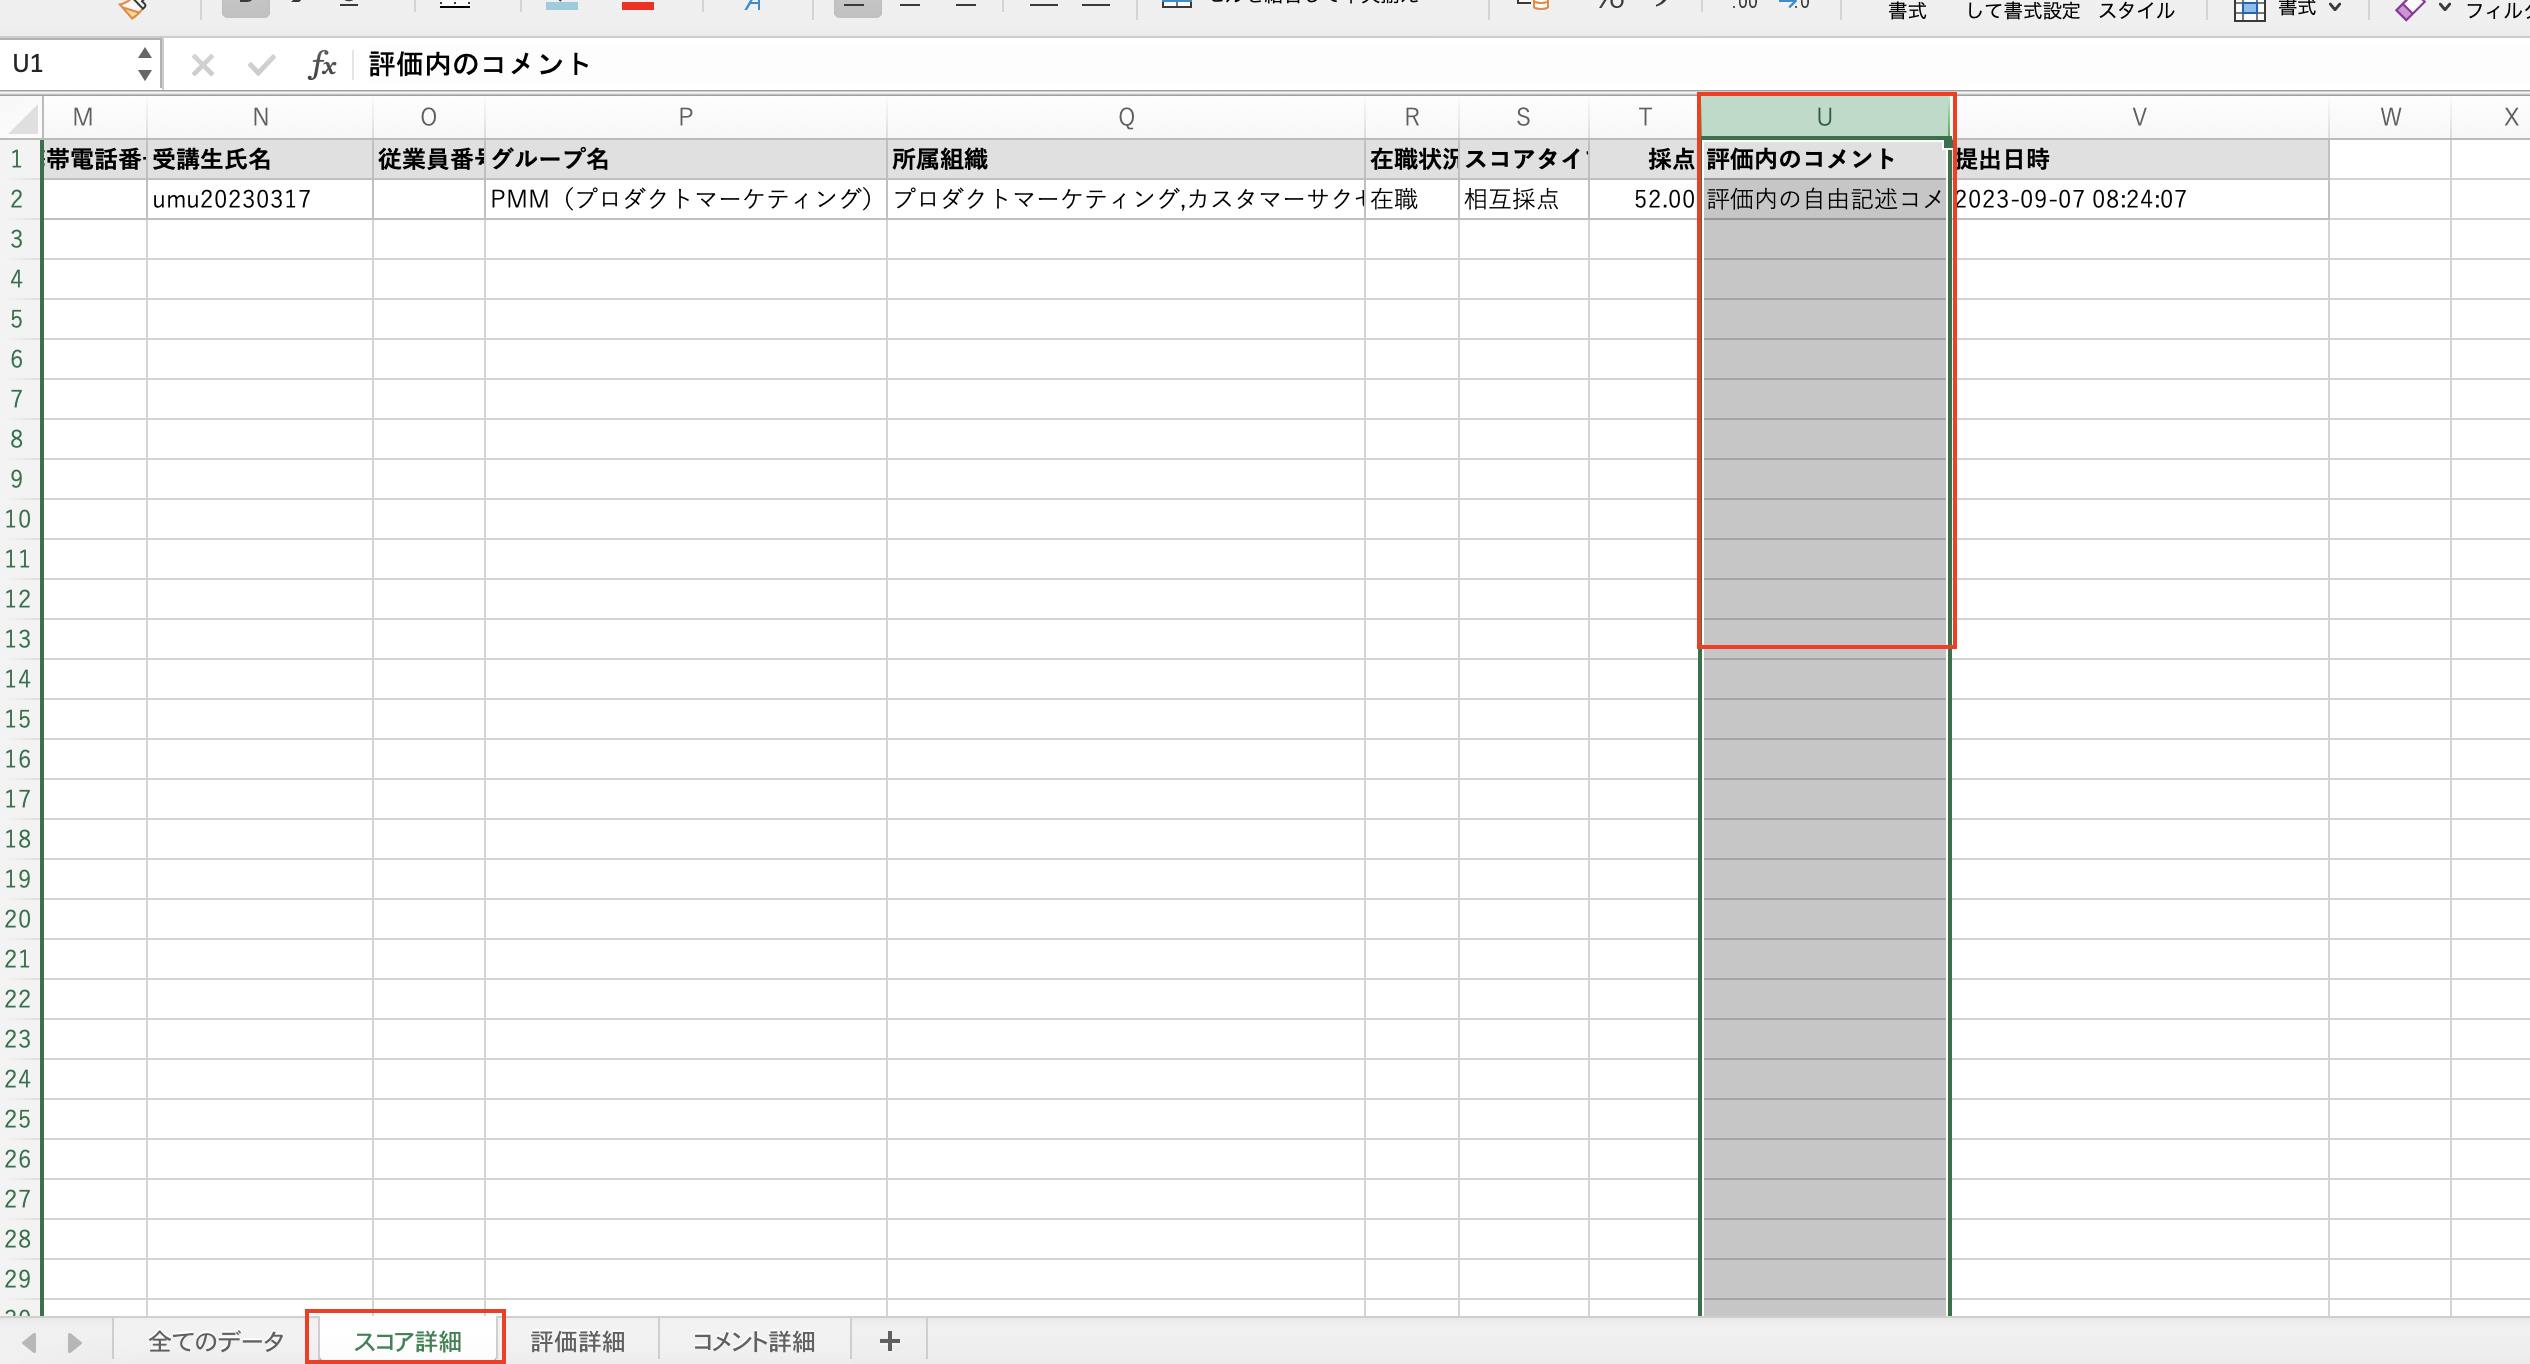
Task: Click the fx insert function icon
Action: [321, 65]
